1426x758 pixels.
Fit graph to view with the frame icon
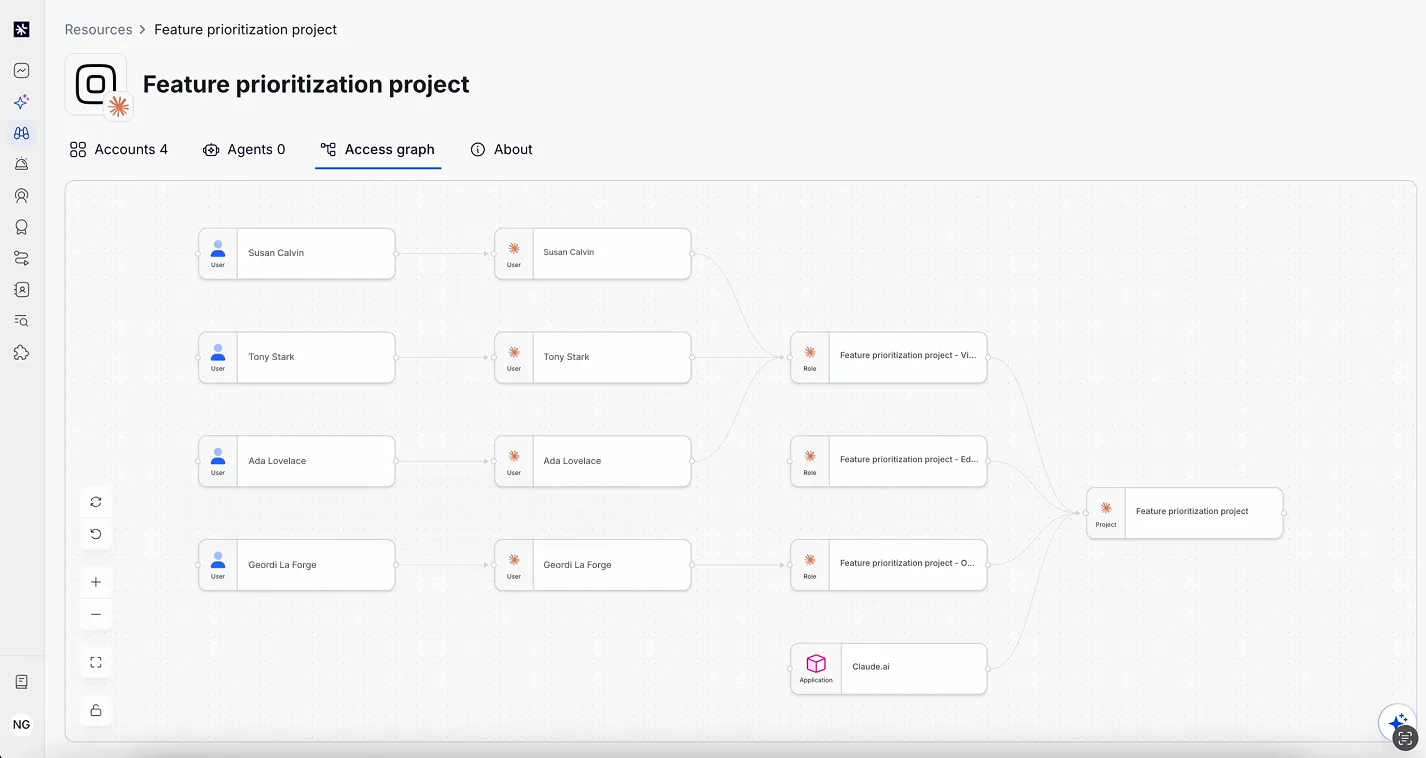point(96,662)
